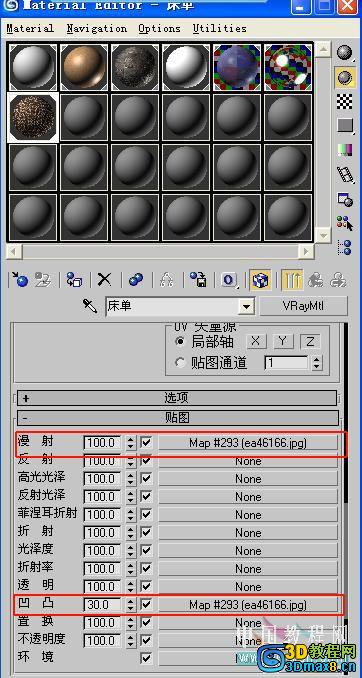The width and height of the screenshot is (362, 678).
Task: Click the Sample Type sphere icon
Action: [x=344, y=53]
